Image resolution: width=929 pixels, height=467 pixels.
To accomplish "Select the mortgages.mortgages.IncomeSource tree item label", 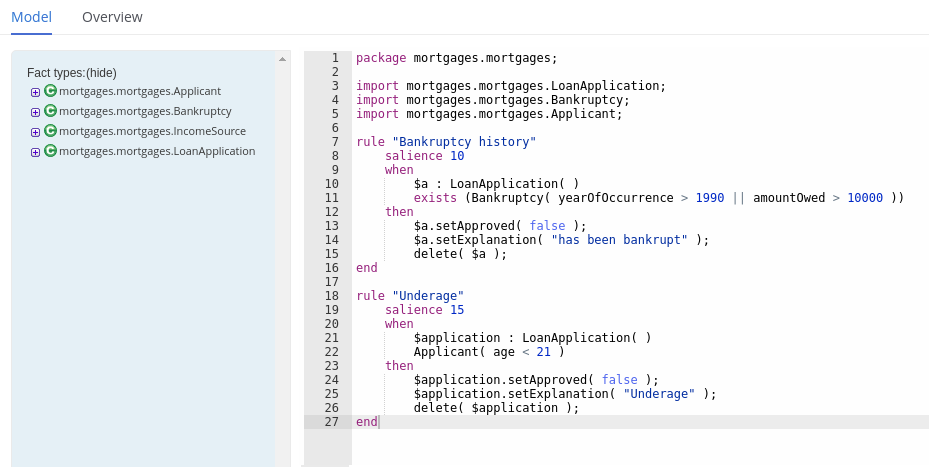I will [x=152, y=131].
